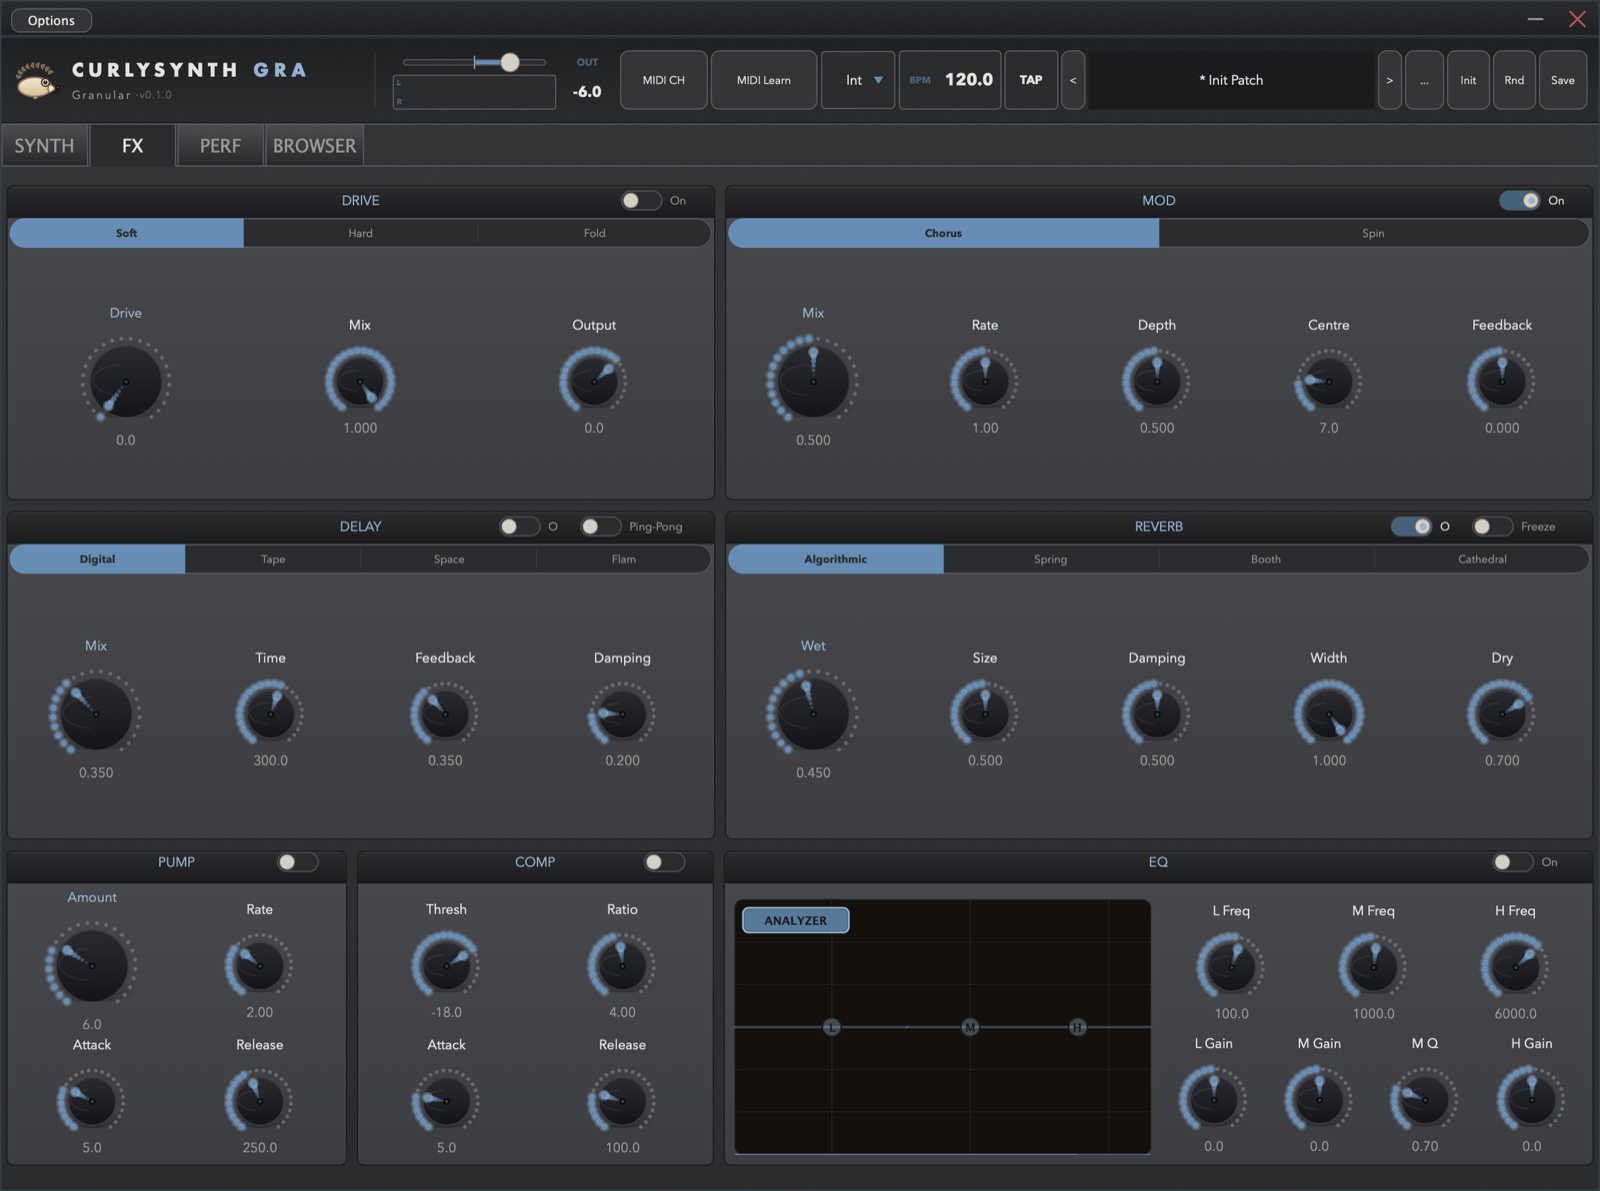Load the previous patch with the left arrow
This screenshot has width=1600, height=1191.
pyautogui.click(x=1073, y=80)
